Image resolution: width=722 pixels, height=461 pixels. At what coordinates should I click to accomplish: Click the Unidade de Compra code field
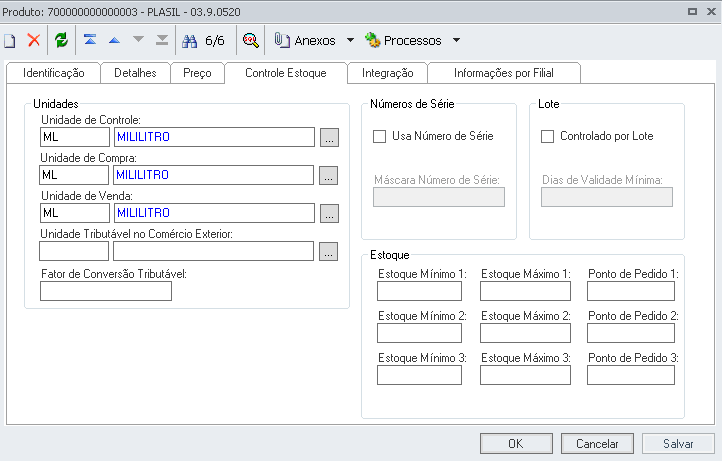(x=74, y=175)
